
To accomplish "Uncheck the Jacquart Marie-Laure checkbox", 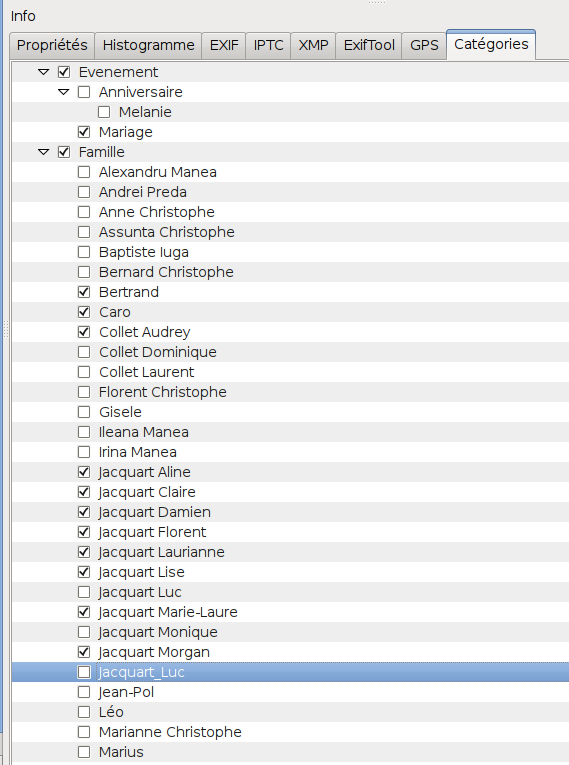I will pos(84,612).
